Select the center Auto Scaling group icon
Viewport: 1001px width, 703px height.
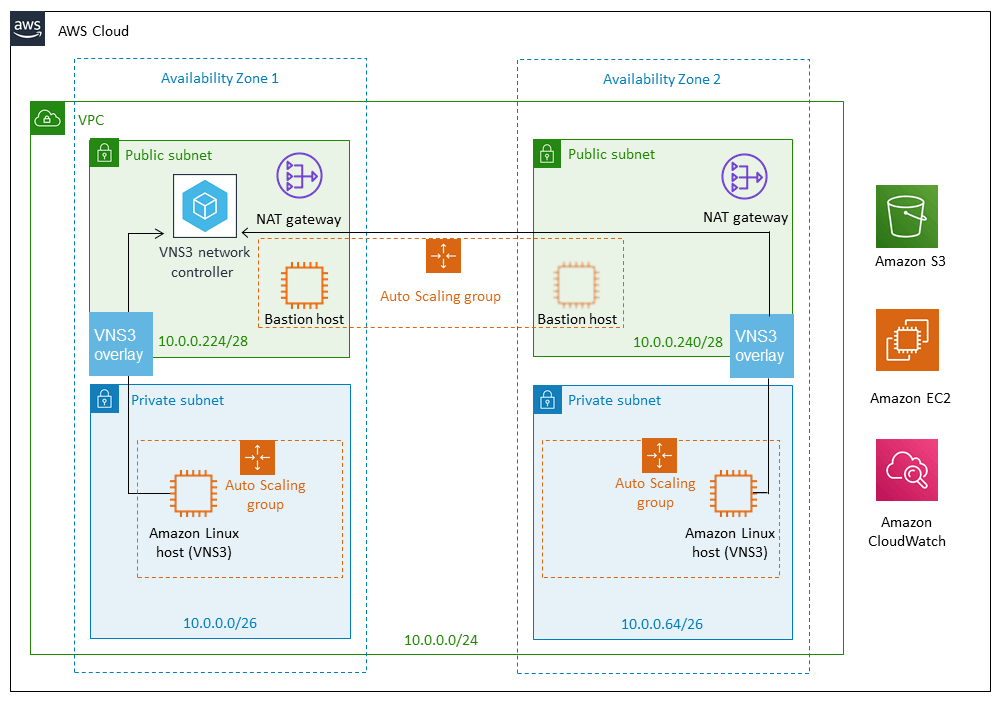pos(443,255)
